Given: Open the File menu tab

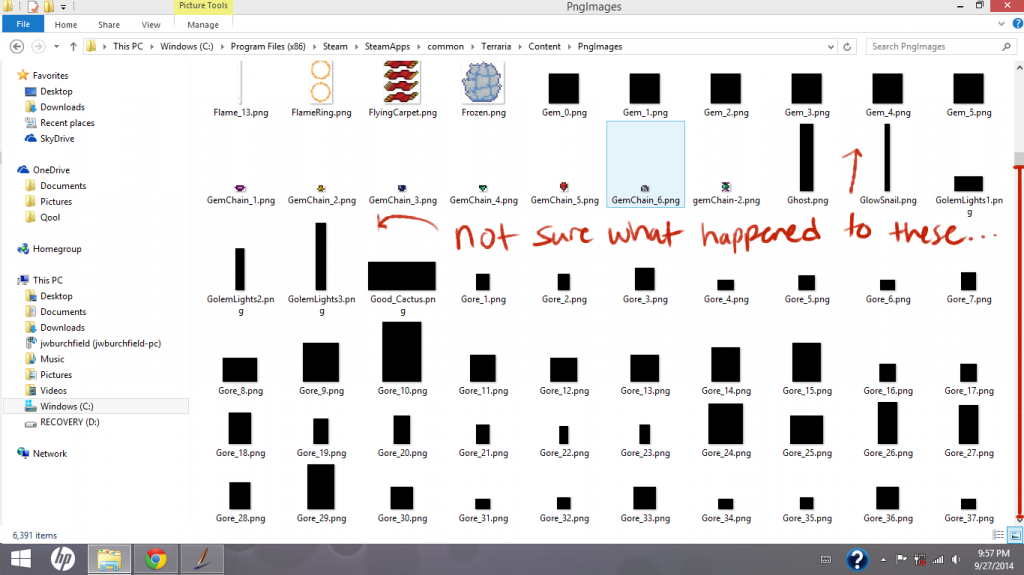Looking at the screenshot, I should coord(23,24).
